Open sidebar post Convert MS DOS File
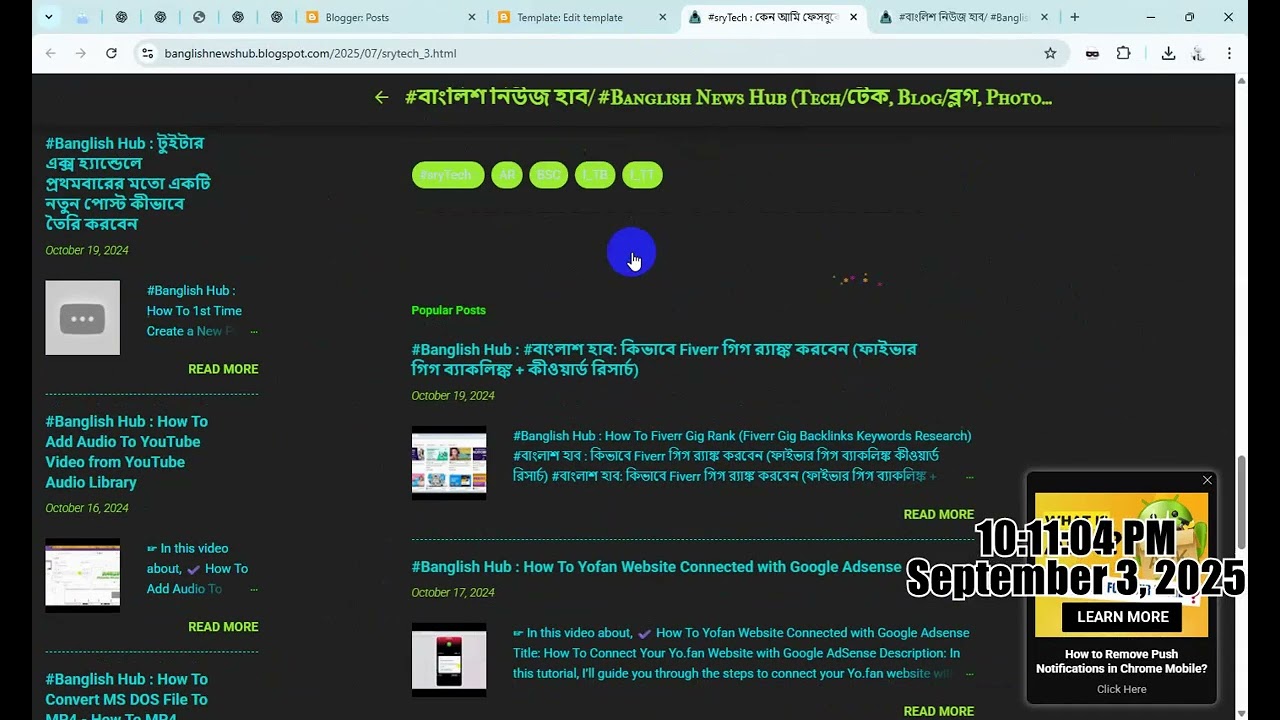The height and width of the screenshot is (720, 1280). coord(126,697)
